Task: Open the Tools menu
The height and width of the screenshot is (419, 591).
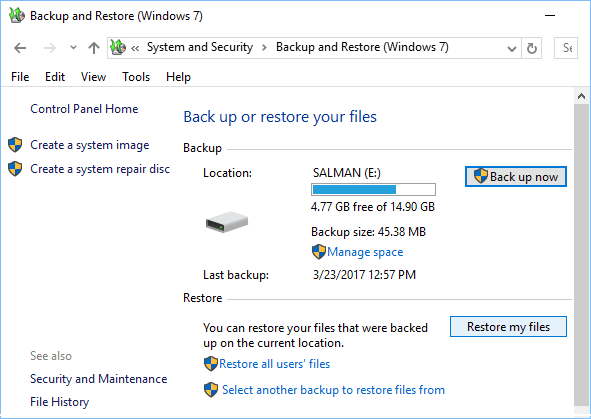Action: (136, 77)
